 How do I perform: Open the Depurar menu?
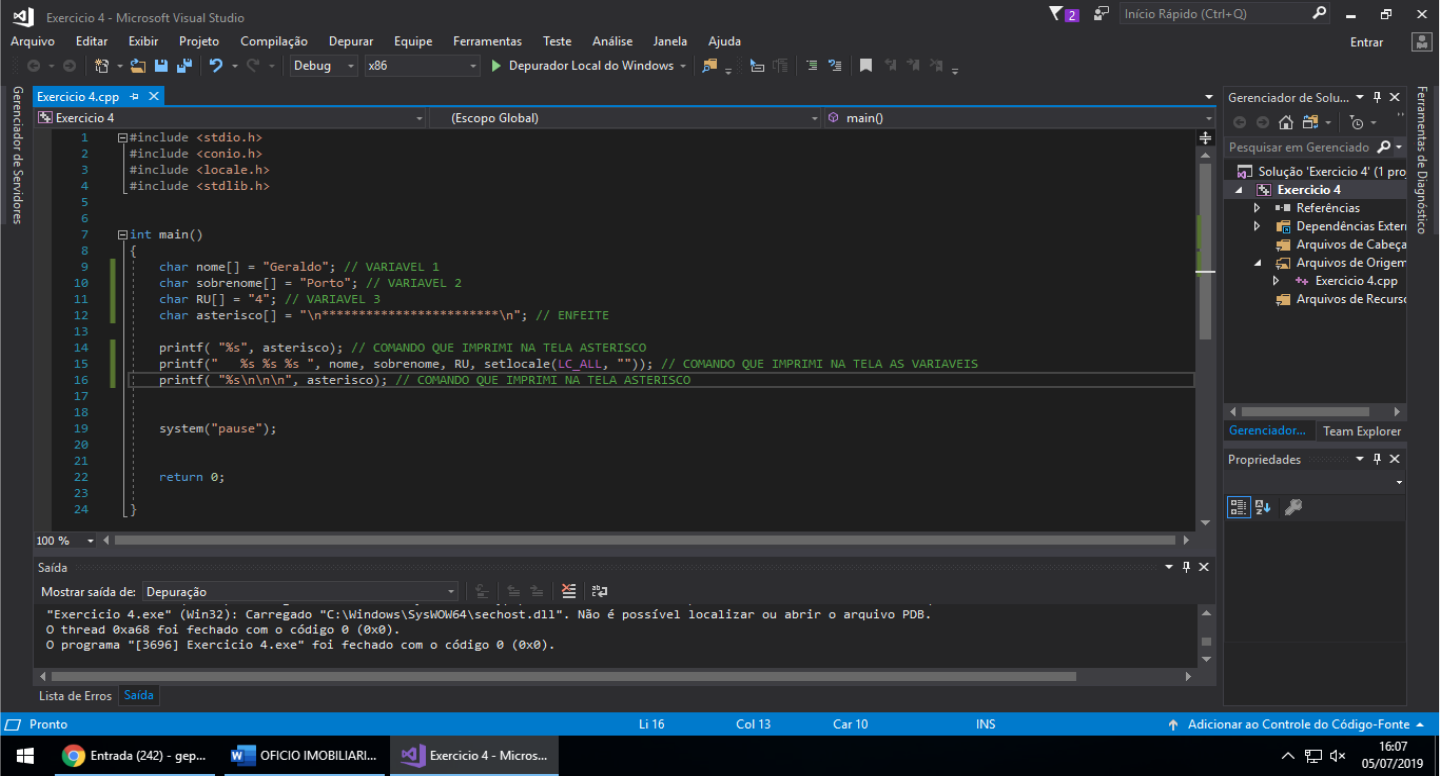(350, 41)
